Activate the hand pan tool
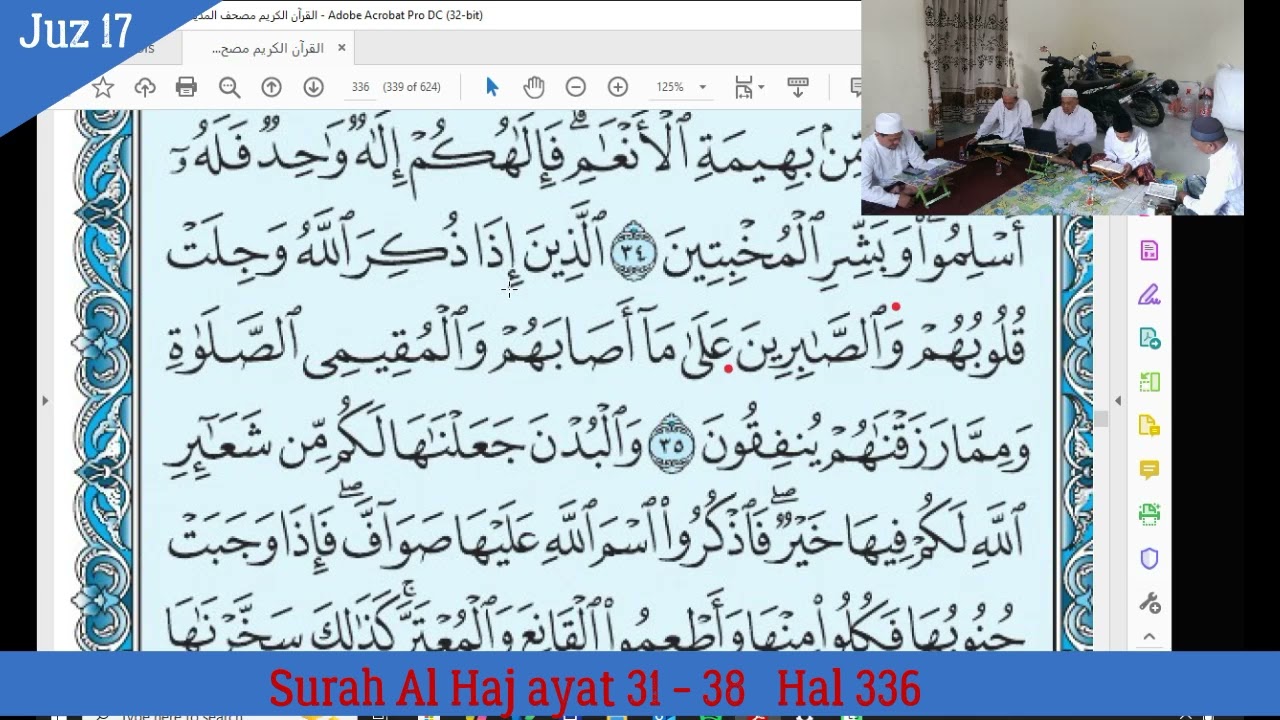1280x720 pixels. (x=533, y=87)
